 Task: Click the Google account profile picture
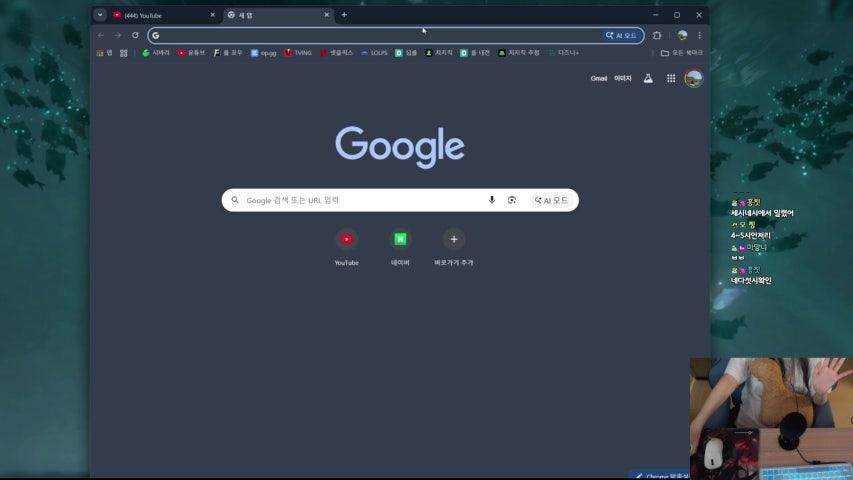point(694,78)
